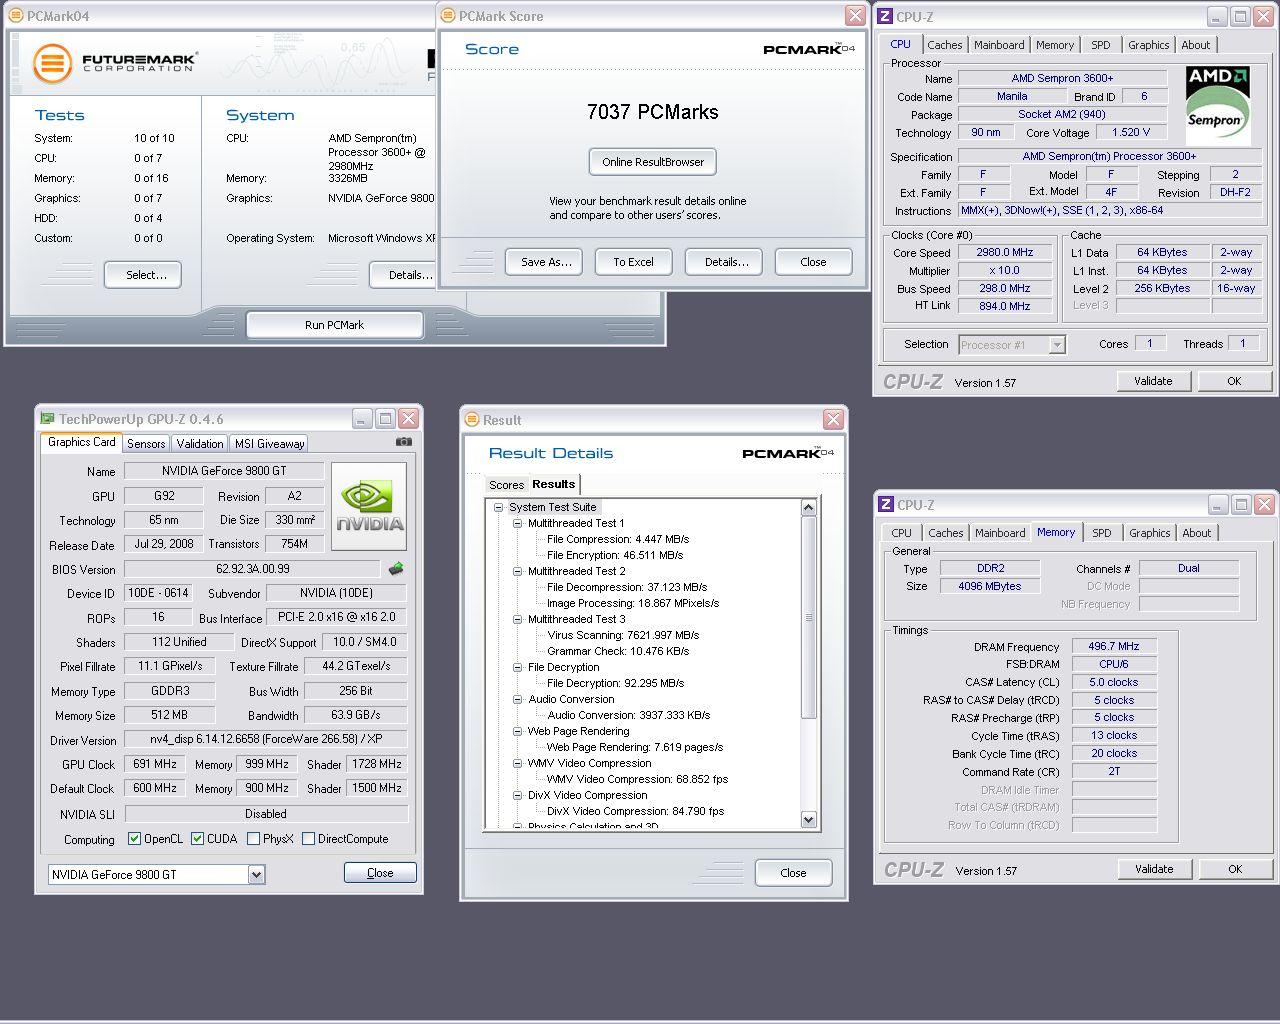1280x1024 pixels.
Task: Click the GPU-Z title bar app icon
Action: 47,419
